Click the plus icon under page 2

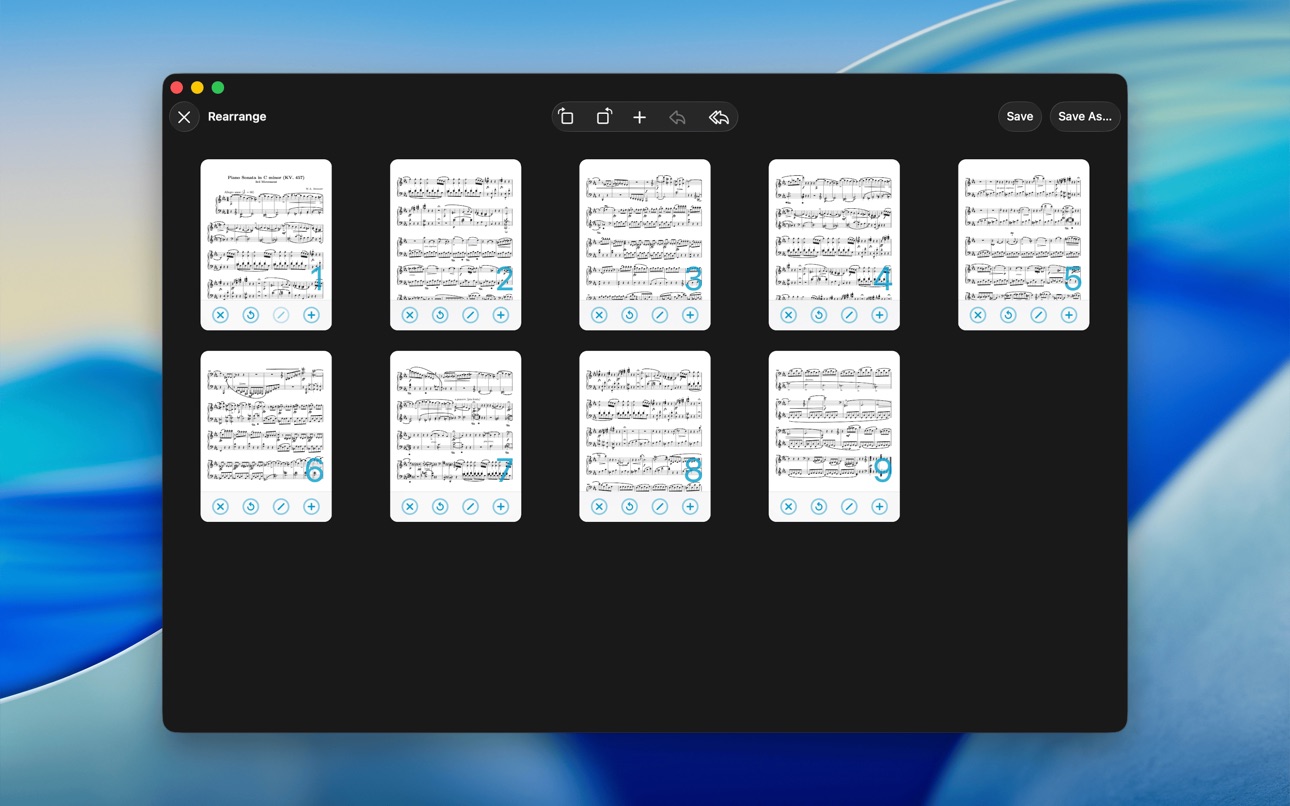click(x=501, y=315)
